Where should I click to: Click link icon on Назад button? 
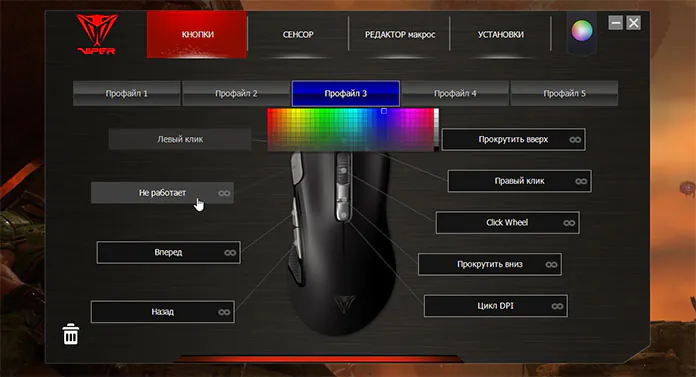point(224,312)
